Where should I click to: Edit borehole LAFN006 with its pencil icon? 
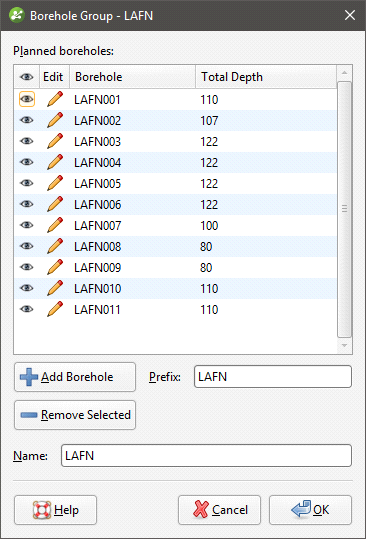[x=55, y=204]
